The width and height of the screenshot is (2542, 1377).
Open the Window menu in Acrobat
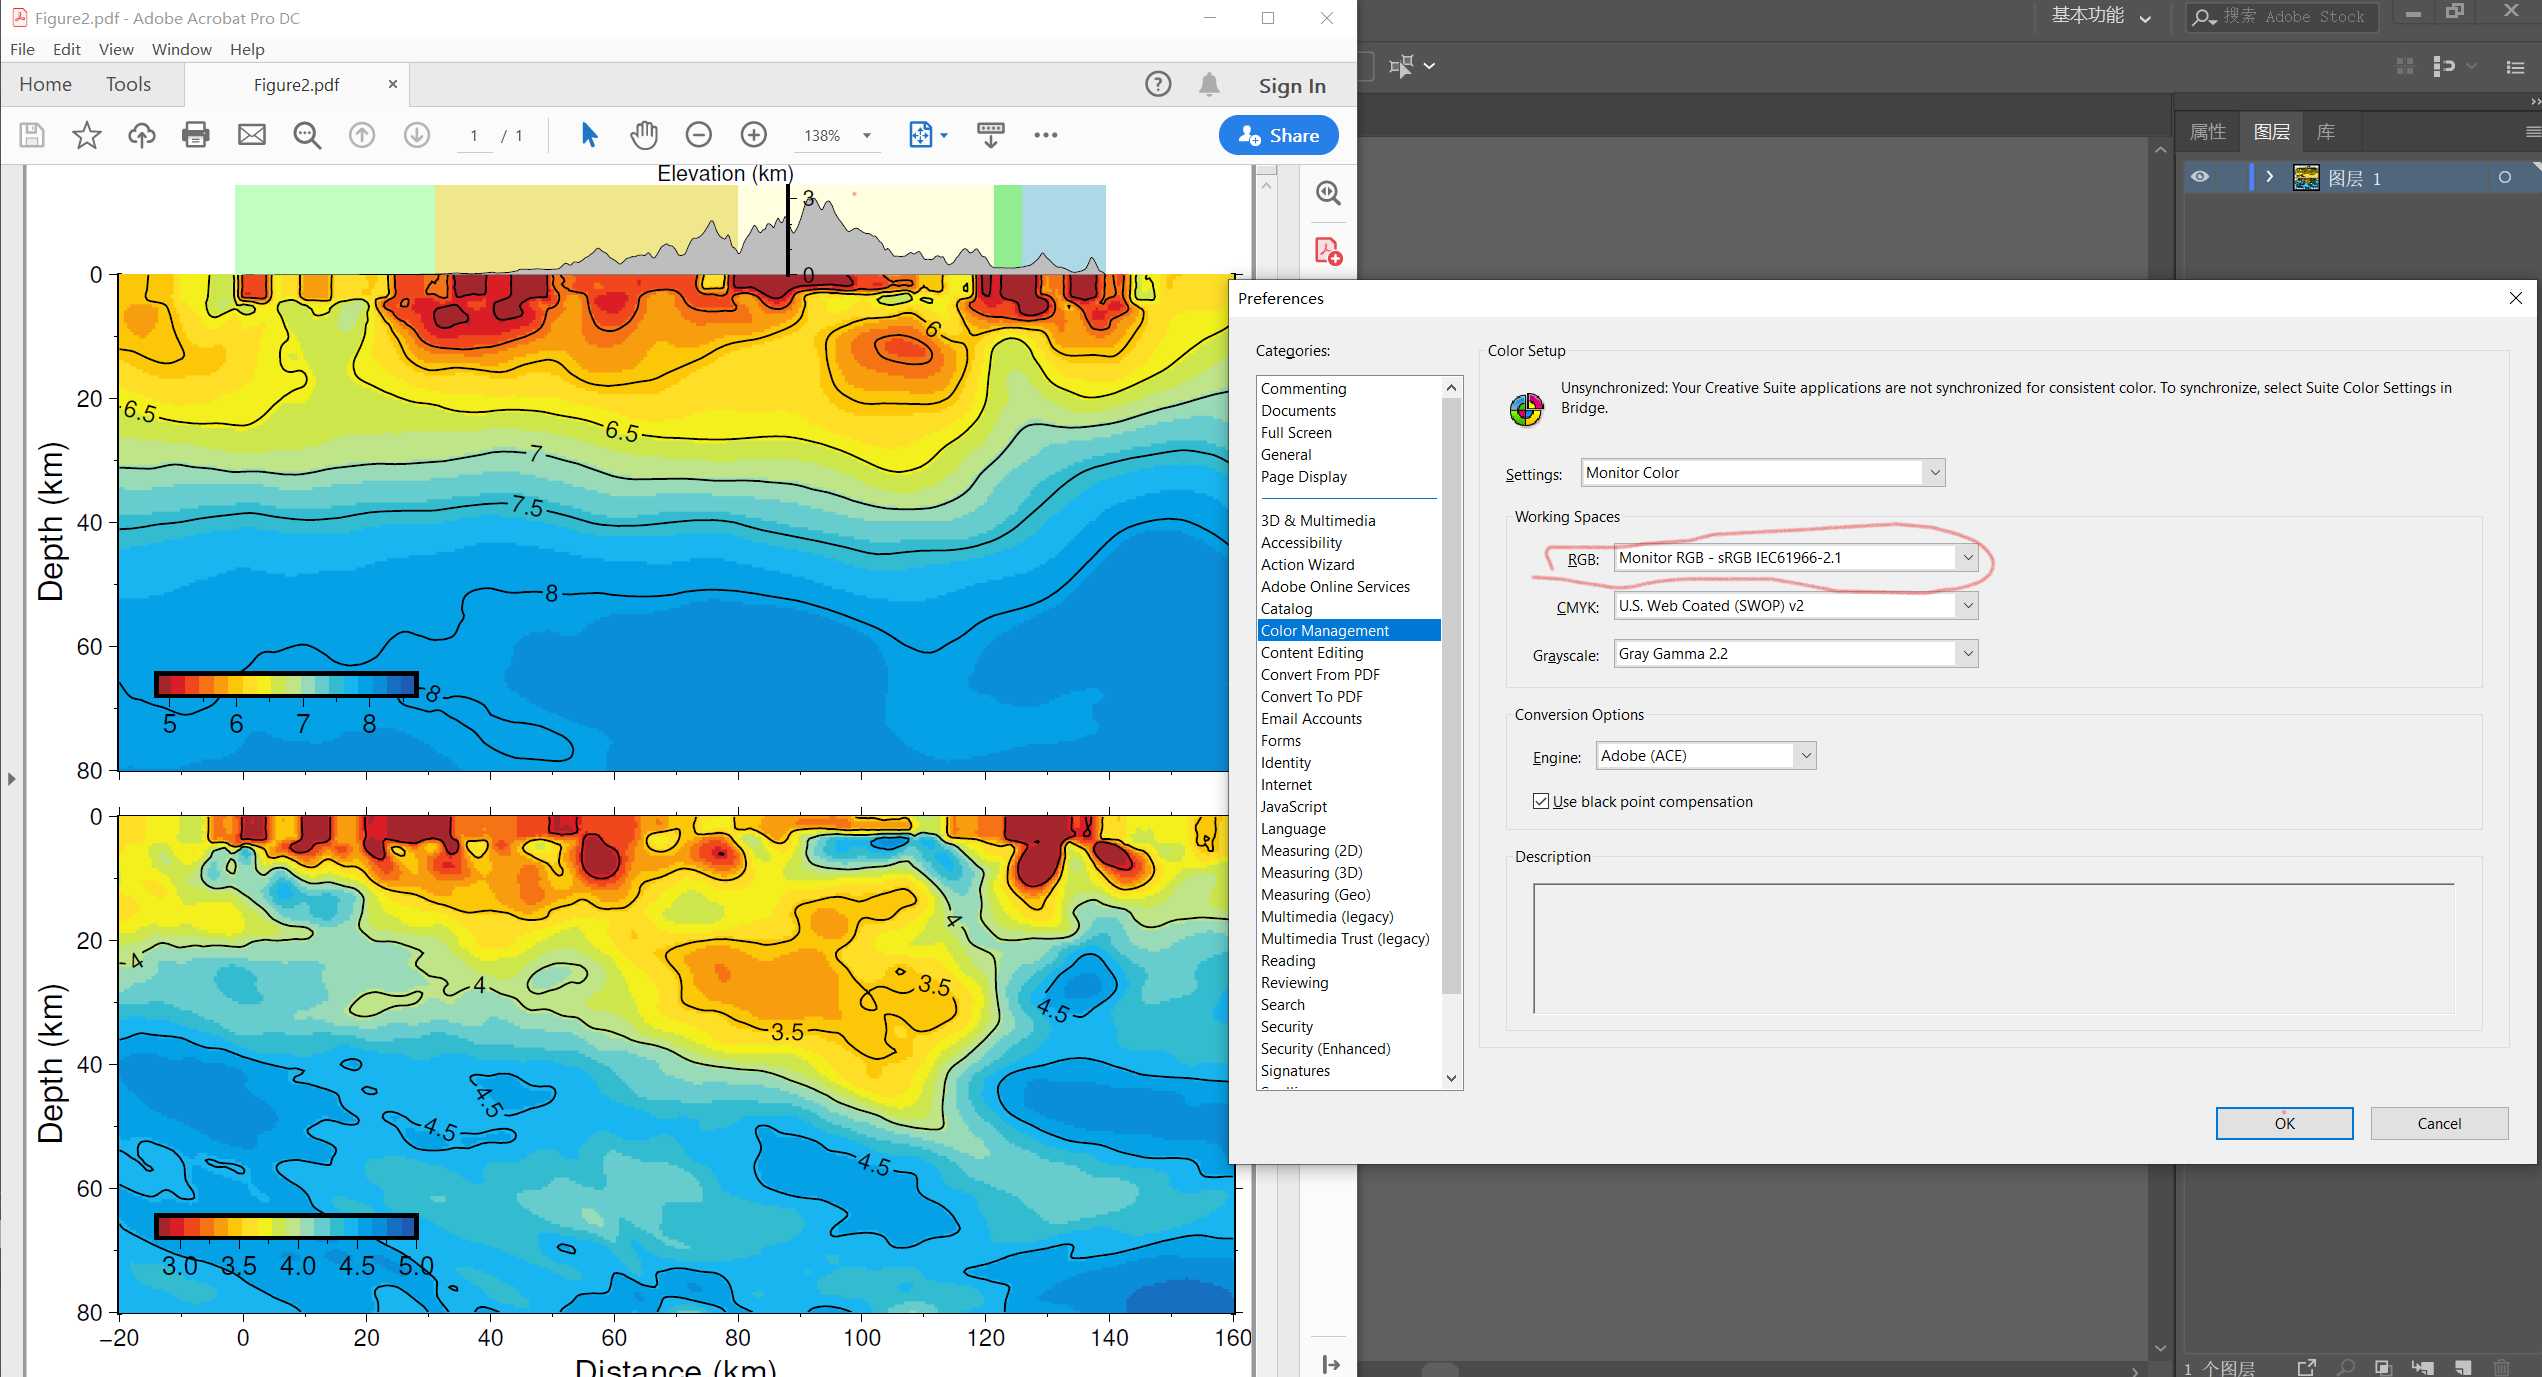(181, 49)
